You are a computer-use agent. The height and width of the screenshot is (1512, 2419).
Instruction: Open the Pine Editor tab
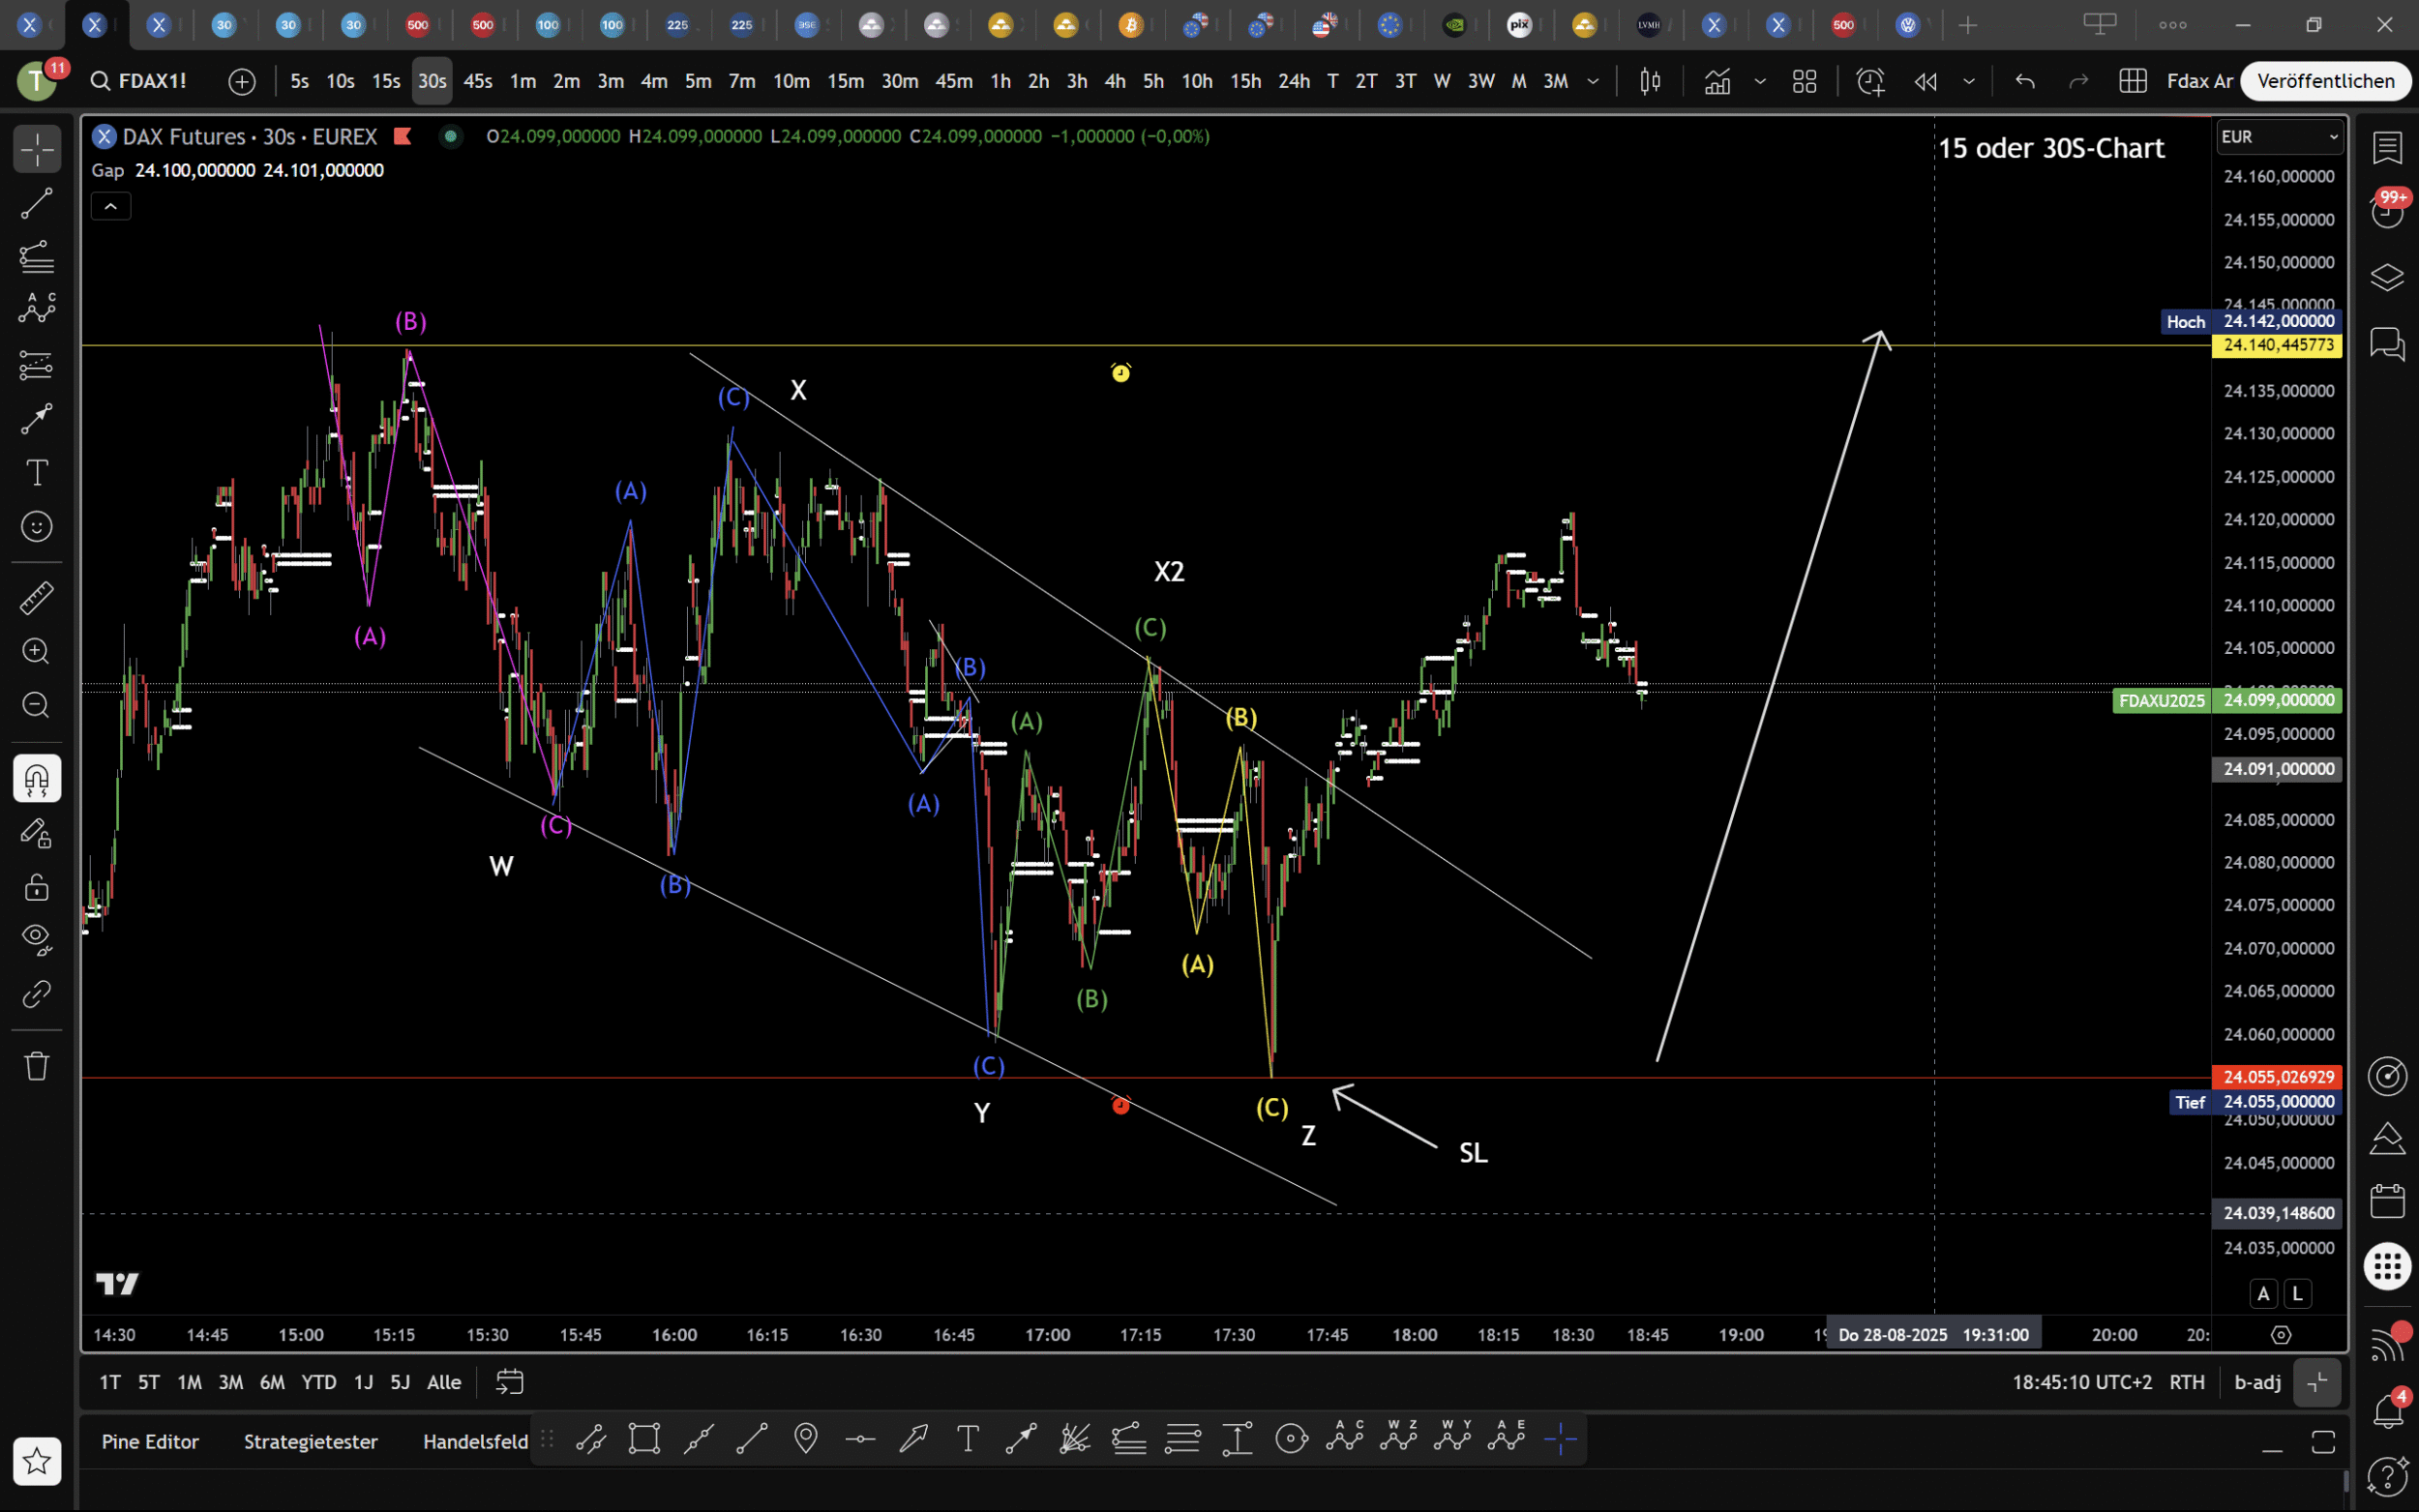pyautogui.click(x=150, y=1441)
